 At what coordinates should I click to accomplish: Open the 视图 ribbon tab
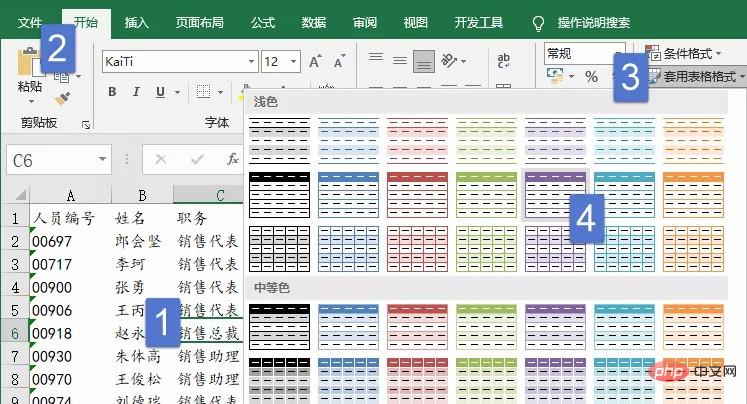(x=415, y=22)
